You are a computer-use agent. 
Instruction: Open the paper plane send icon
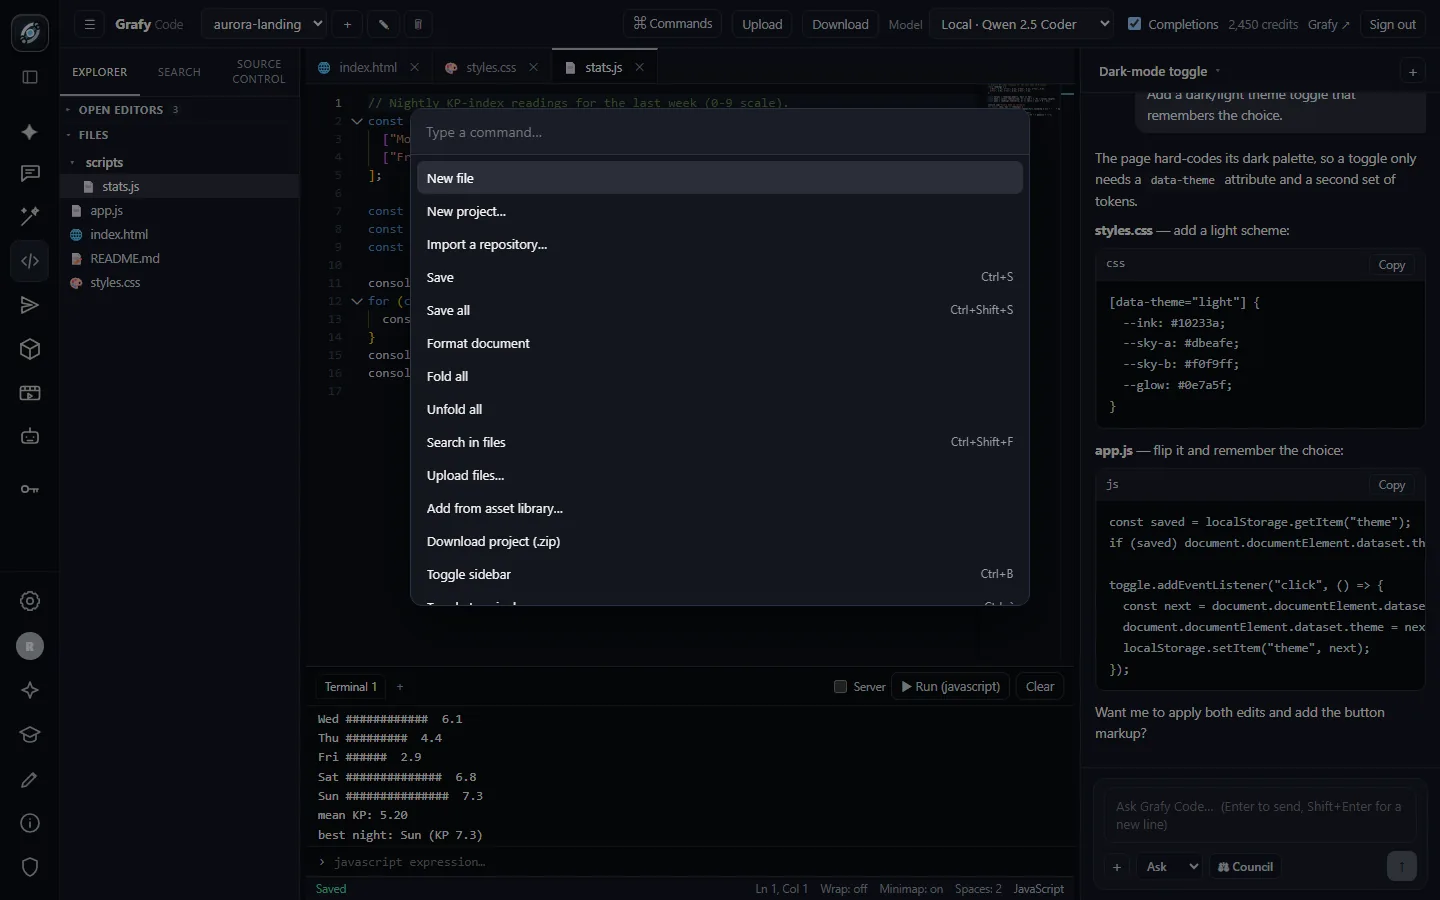tap(30, 305)
